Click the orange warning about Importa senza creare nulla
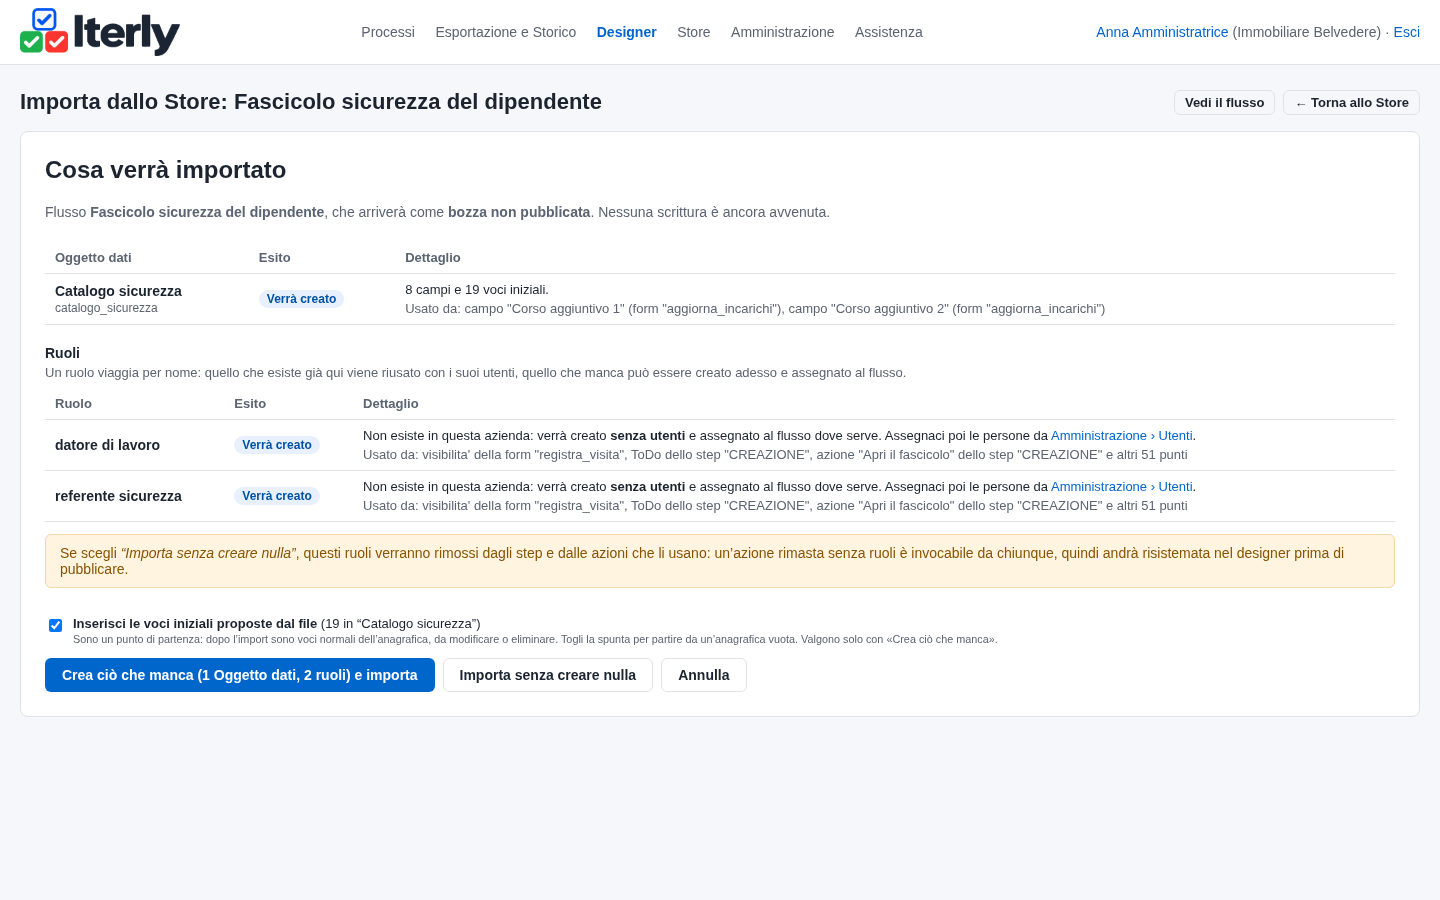Screen dimensions: 1440x900 coord(720,561)
